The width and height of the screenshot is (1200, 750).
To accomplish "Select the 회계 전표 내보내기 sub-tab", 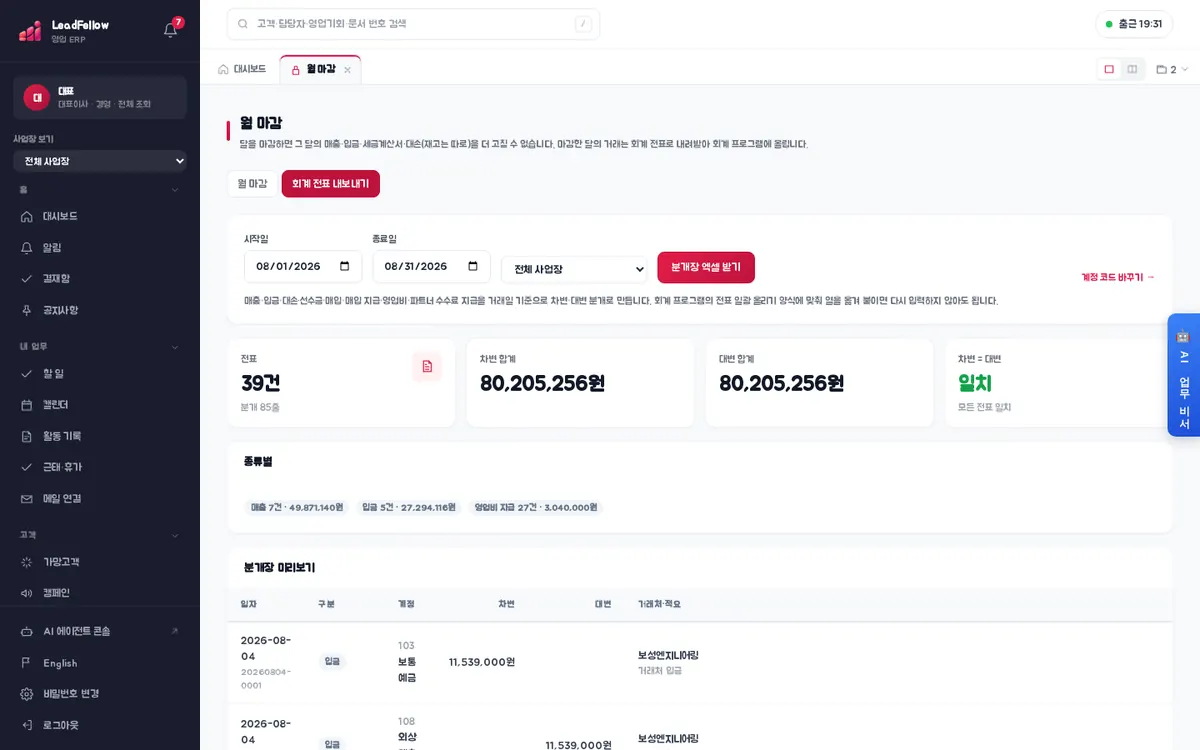I will [x=331, y=184].
